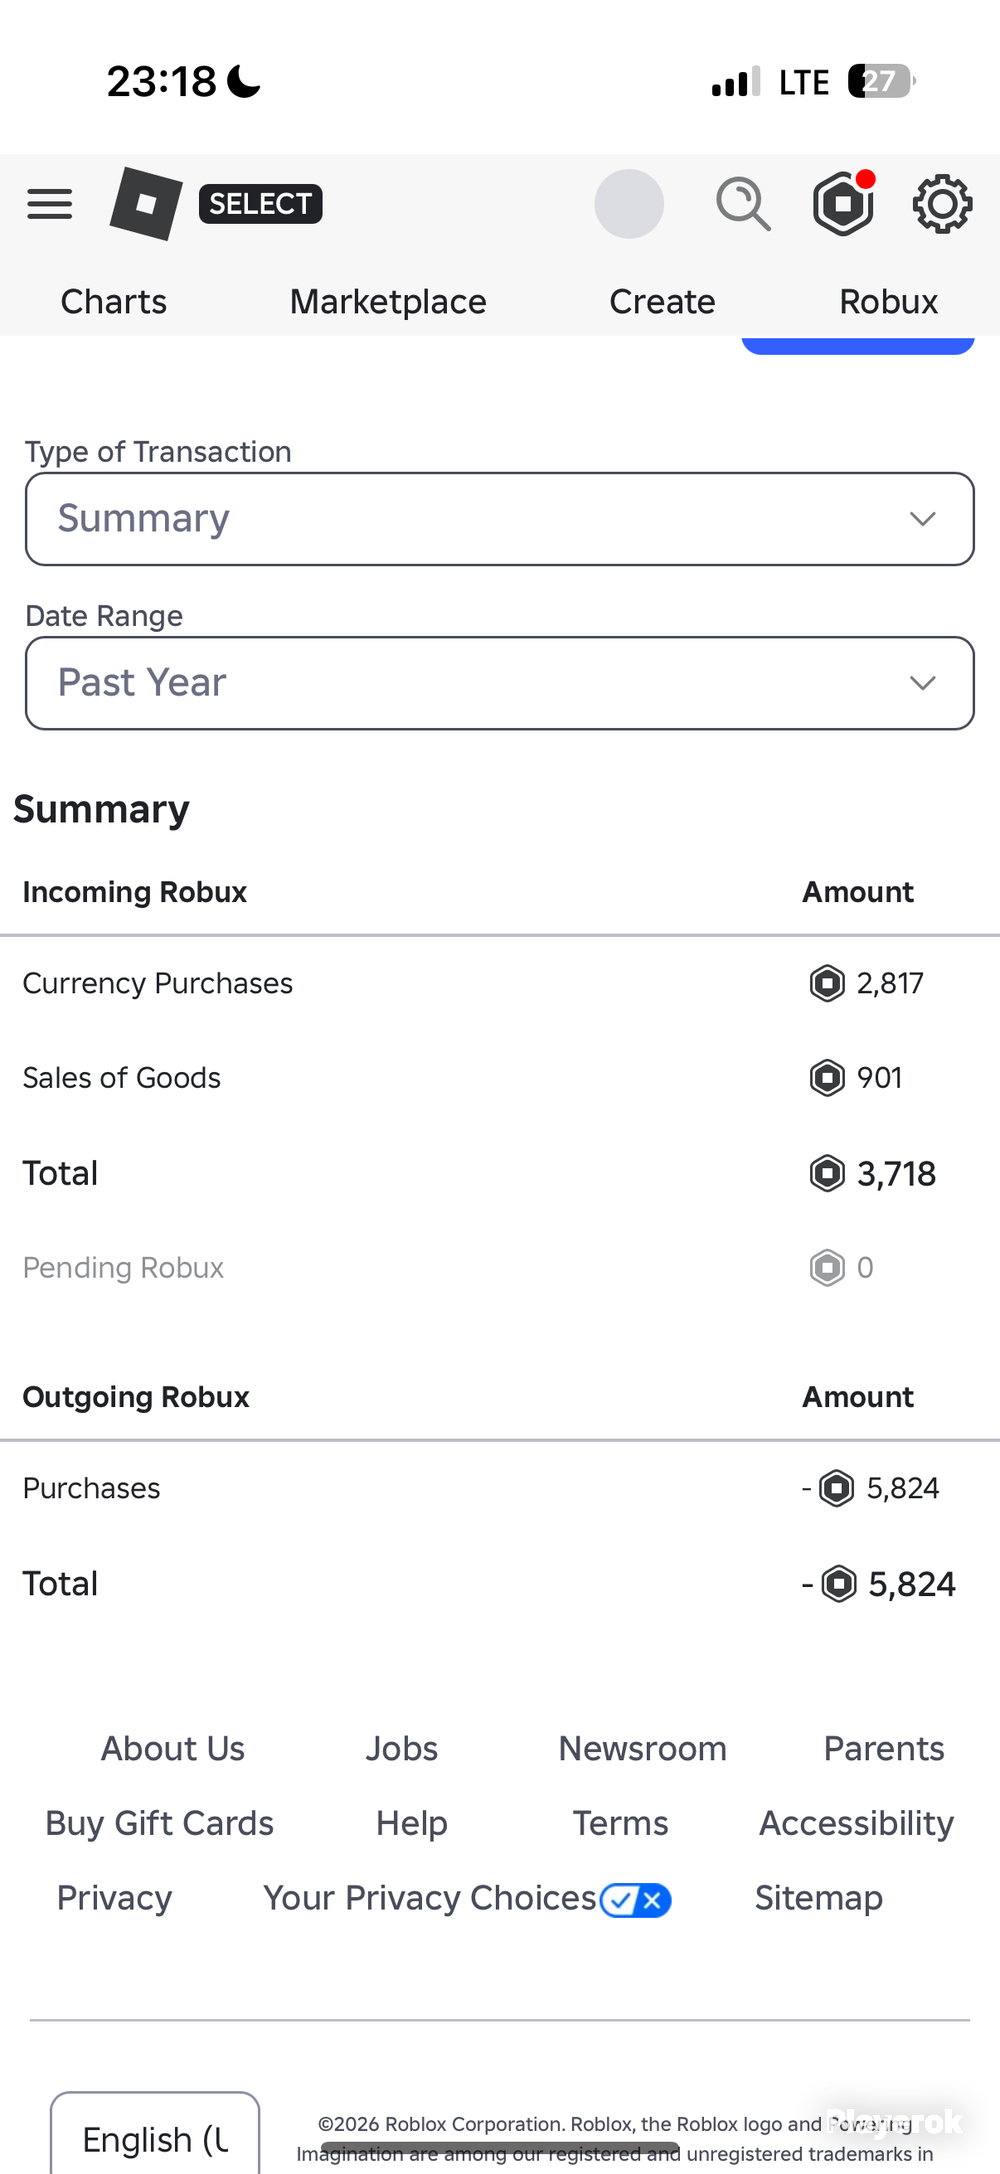Click the blue button below Robux tab
Image resolution: width=1000 pixels, height=2174 pixels.
pyautogui.click(x=858, y=345)
